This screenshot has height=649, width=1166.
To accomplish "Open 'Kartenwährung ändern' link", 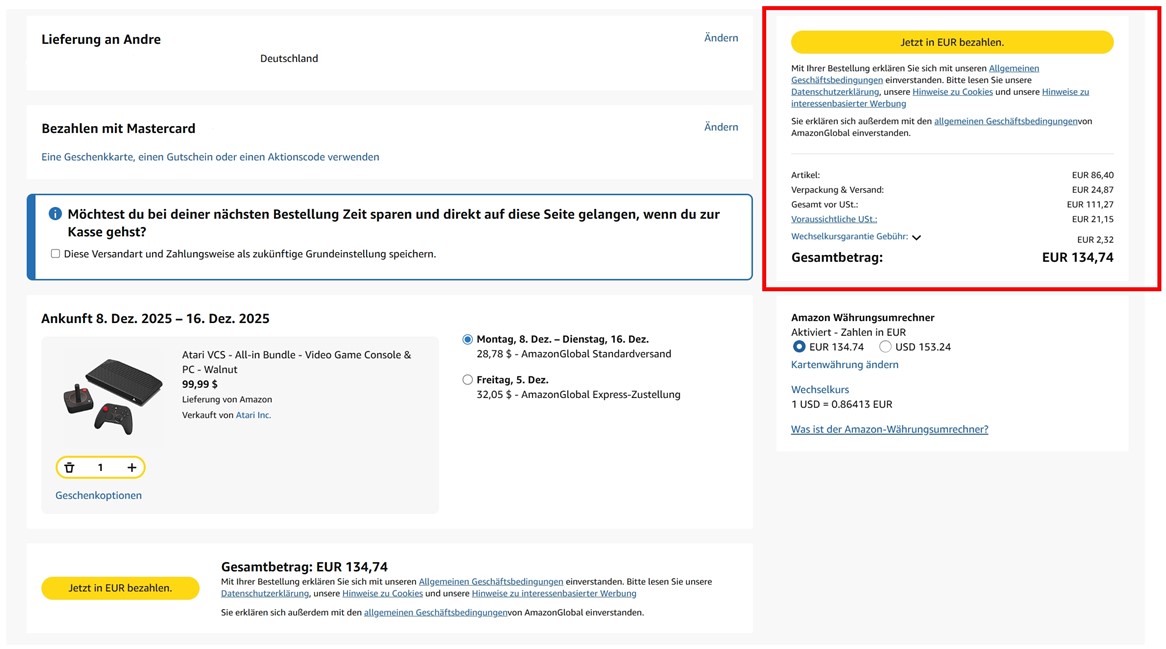I will [844, 365].
